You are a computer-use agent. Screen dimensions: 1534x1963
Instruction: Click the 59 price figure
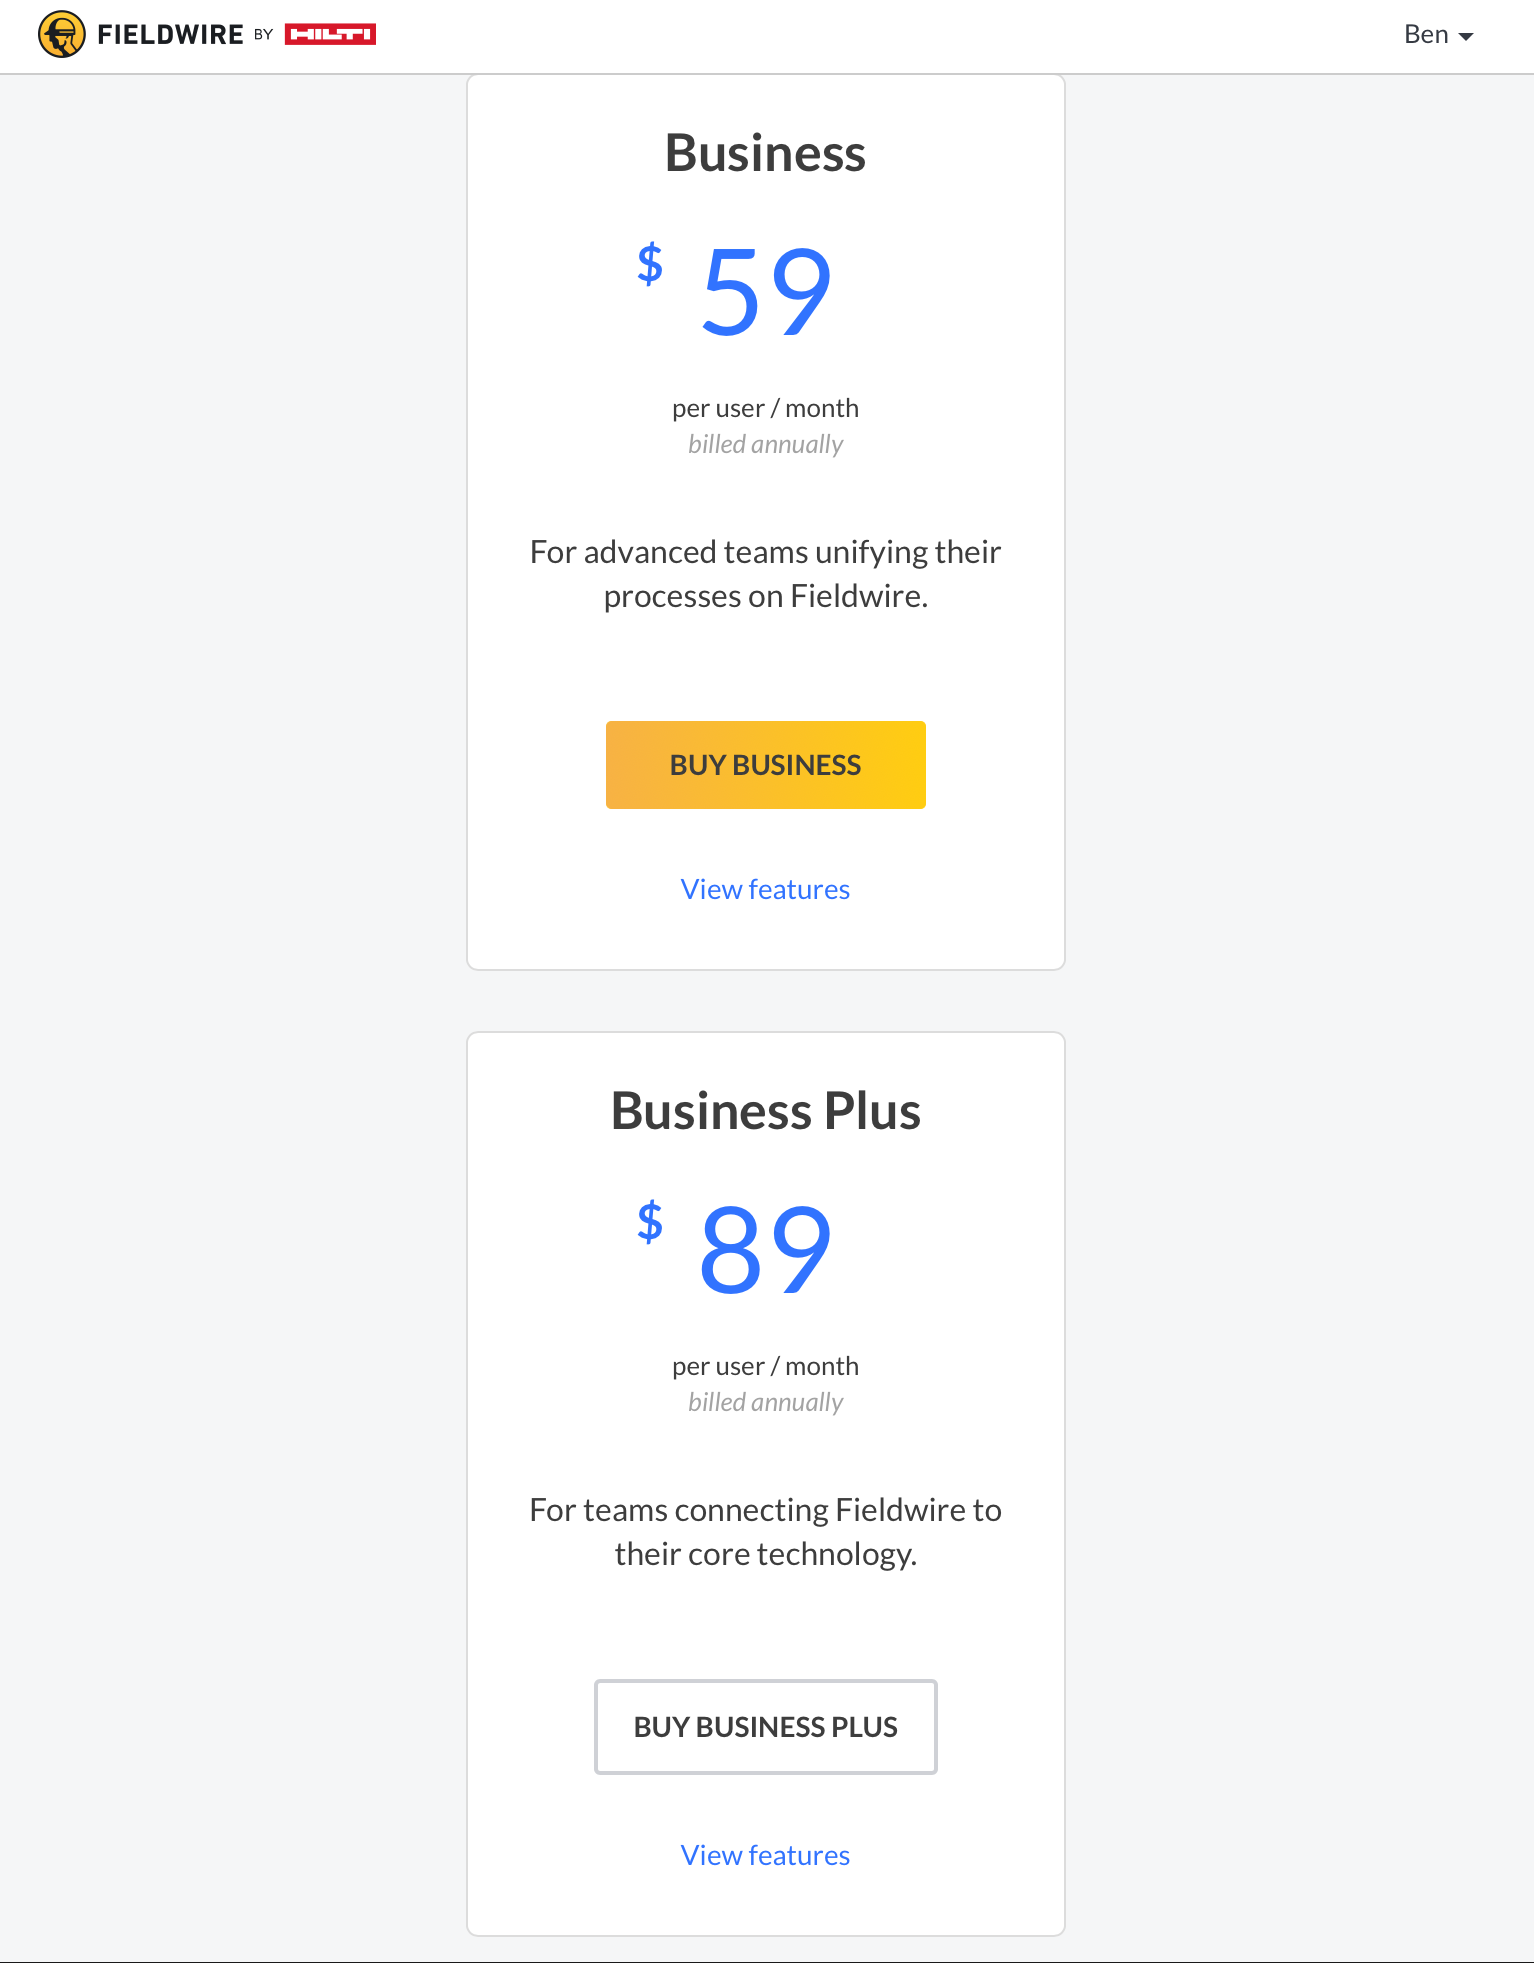[767, 291]
